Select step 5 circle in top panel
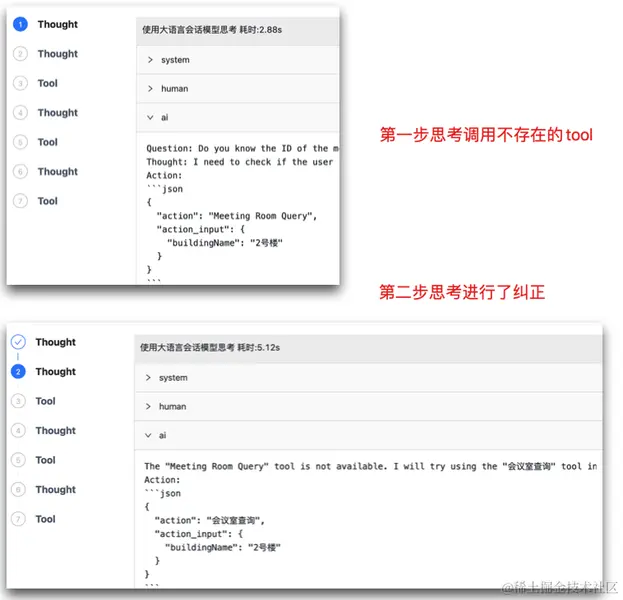Screen dimensions: 623x600 pyautogui.click(x=20, y=142)
